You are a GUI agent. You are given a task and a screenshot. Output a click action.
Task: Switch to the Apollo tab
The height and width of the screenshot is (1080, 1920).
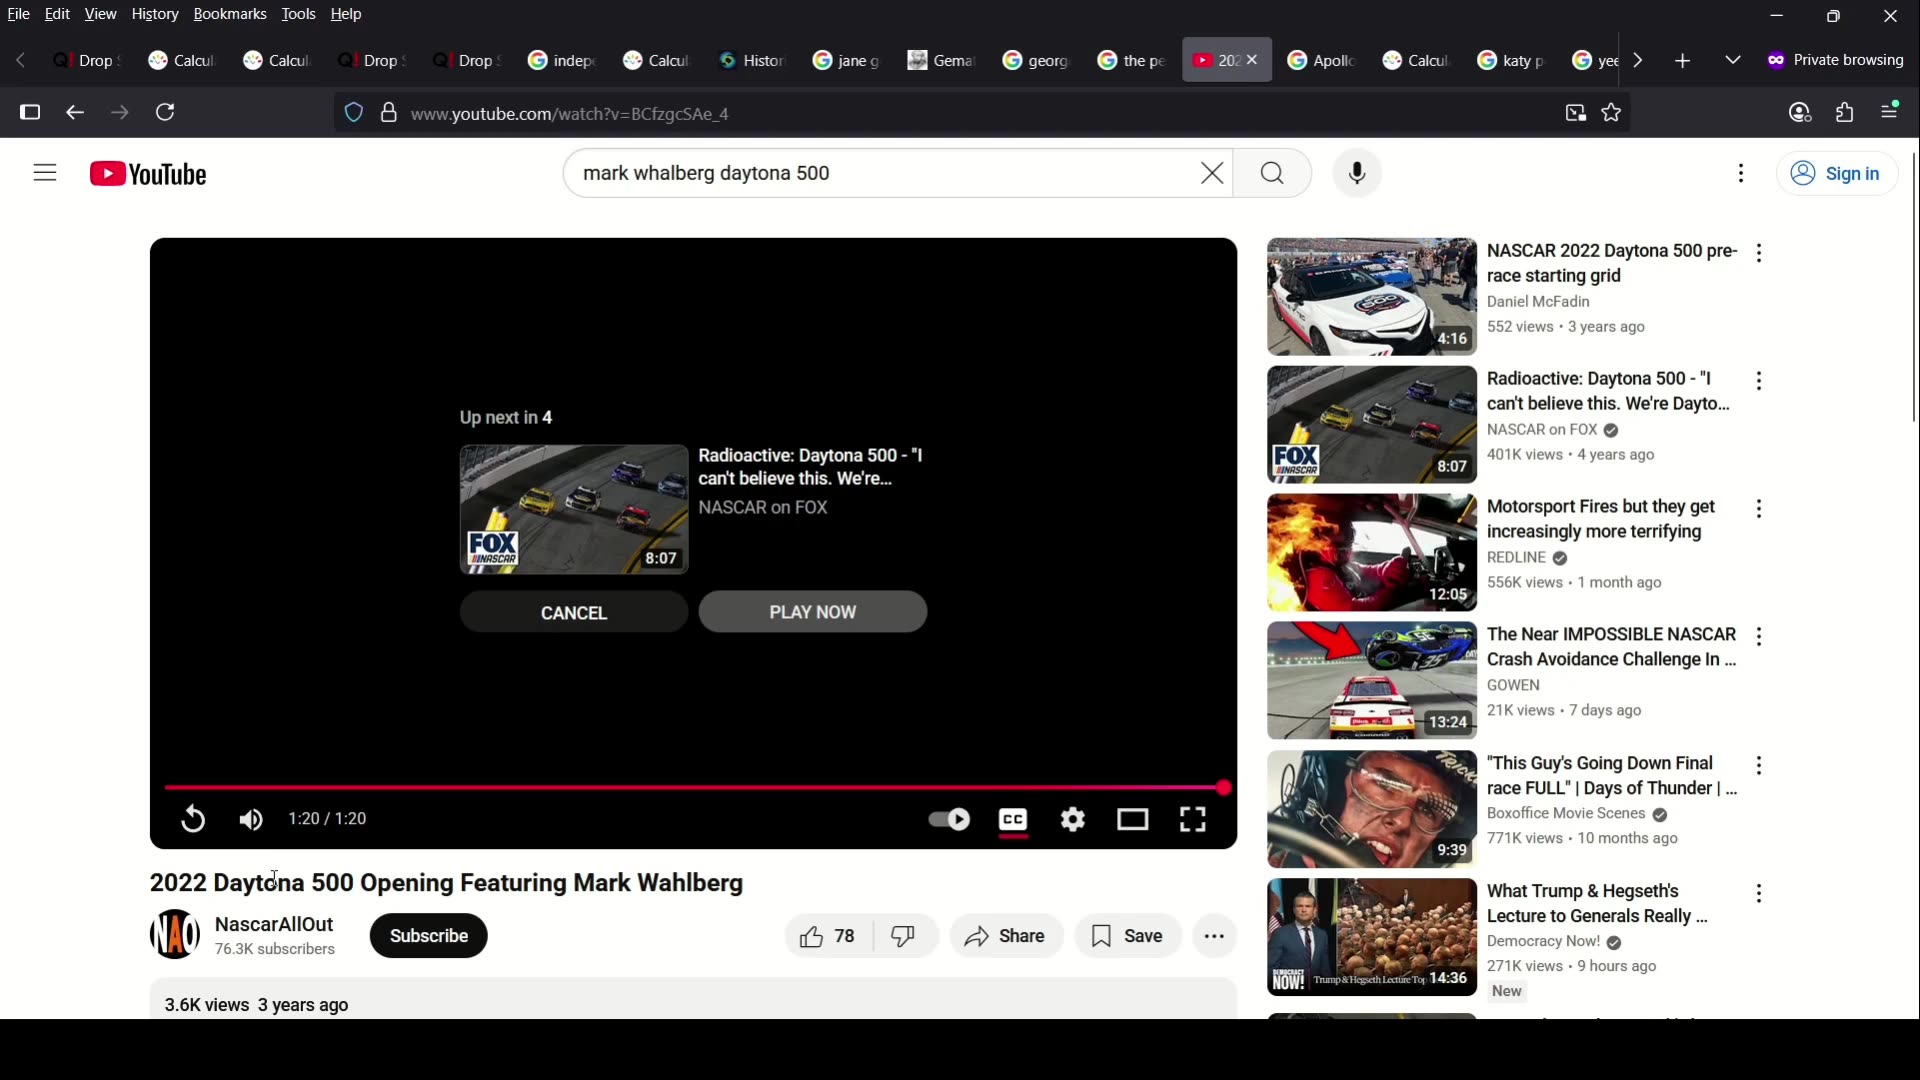pyautogui.click(x=1320, y=61)
